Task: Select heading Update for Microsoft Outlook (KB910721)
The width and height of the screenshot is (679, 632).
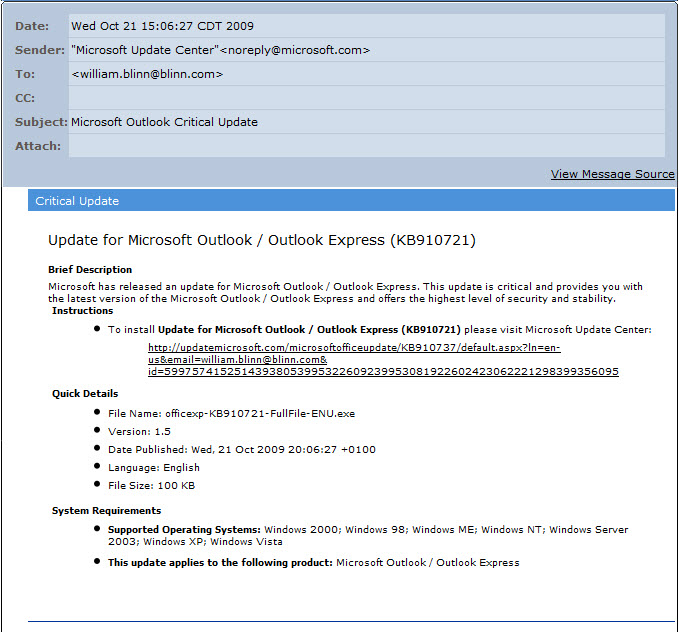Action: point(262,240)
